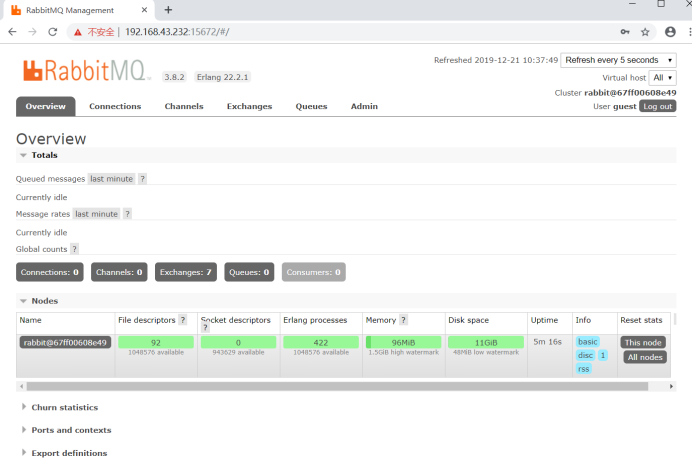Open a new browser tab
The width and height of the screenshot is (692, 459).
click(x=168, y=10)
